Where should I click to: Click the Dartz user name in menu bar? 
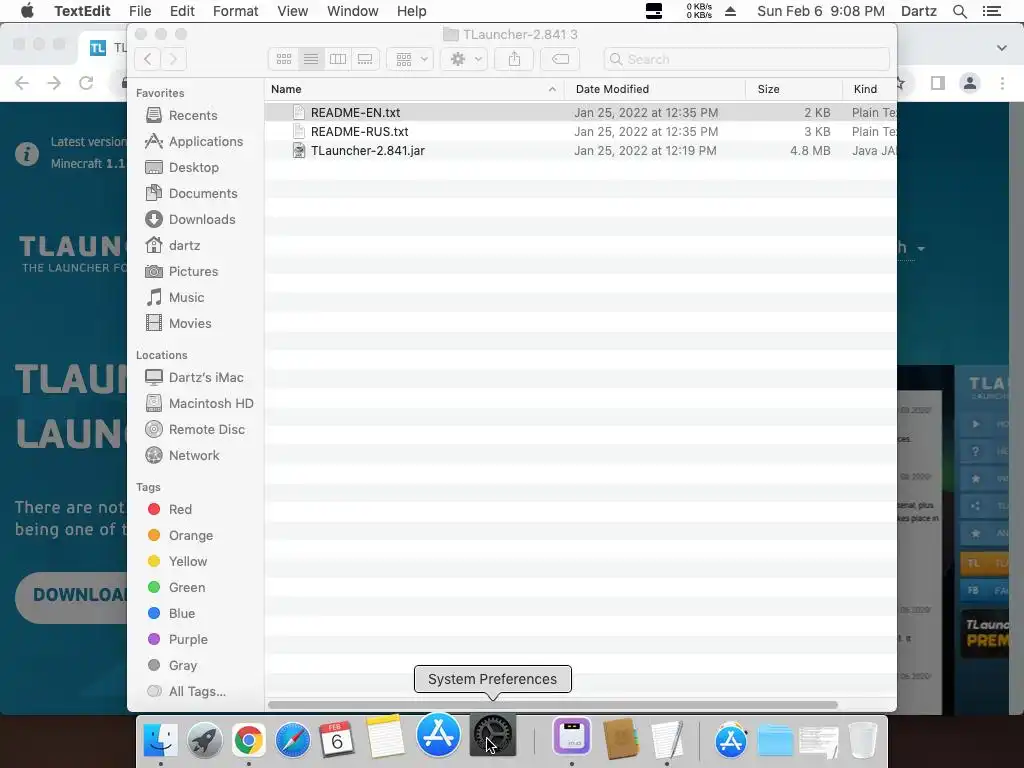pos(918,11)
